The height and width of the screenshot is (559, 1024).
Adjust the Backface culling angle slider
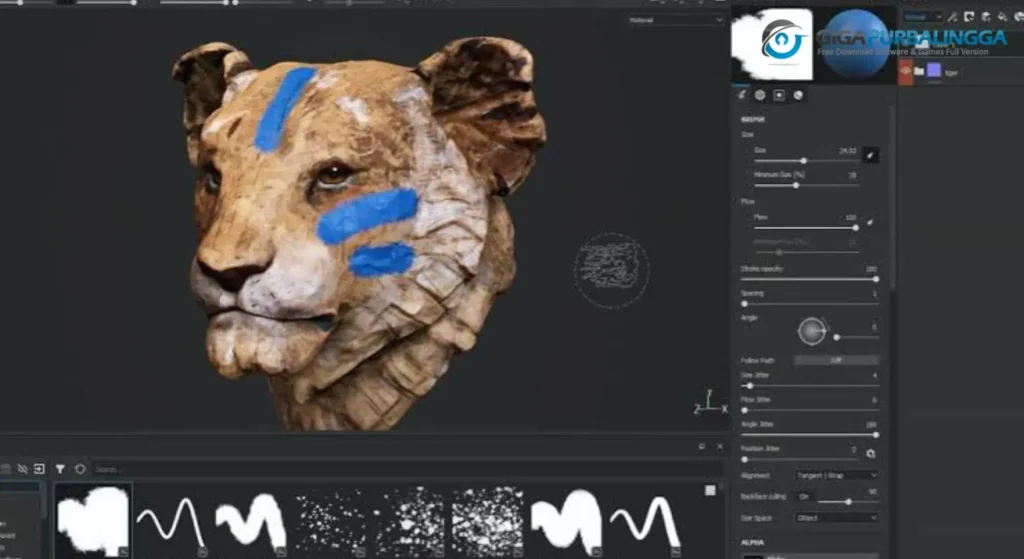(848, 502)
